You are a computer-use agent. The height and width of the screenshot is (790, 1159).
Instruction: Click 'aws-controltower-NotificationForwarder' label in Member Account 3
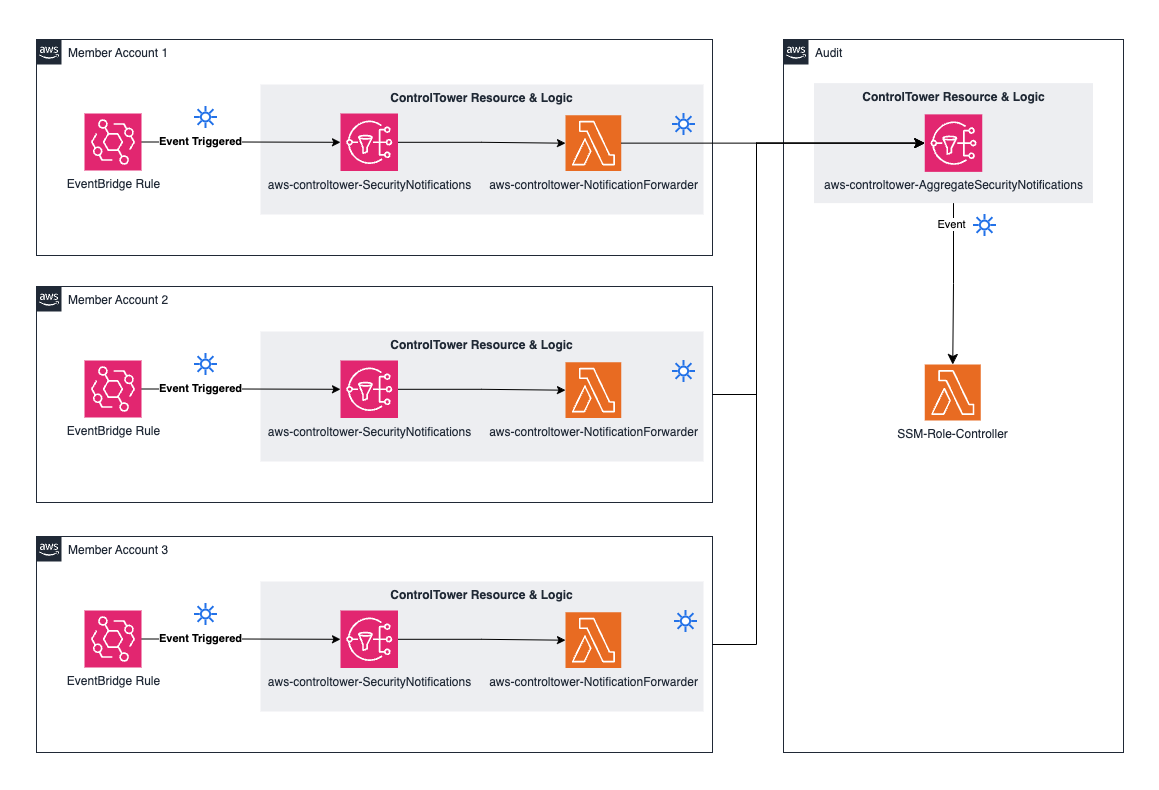tap(594, 681)
